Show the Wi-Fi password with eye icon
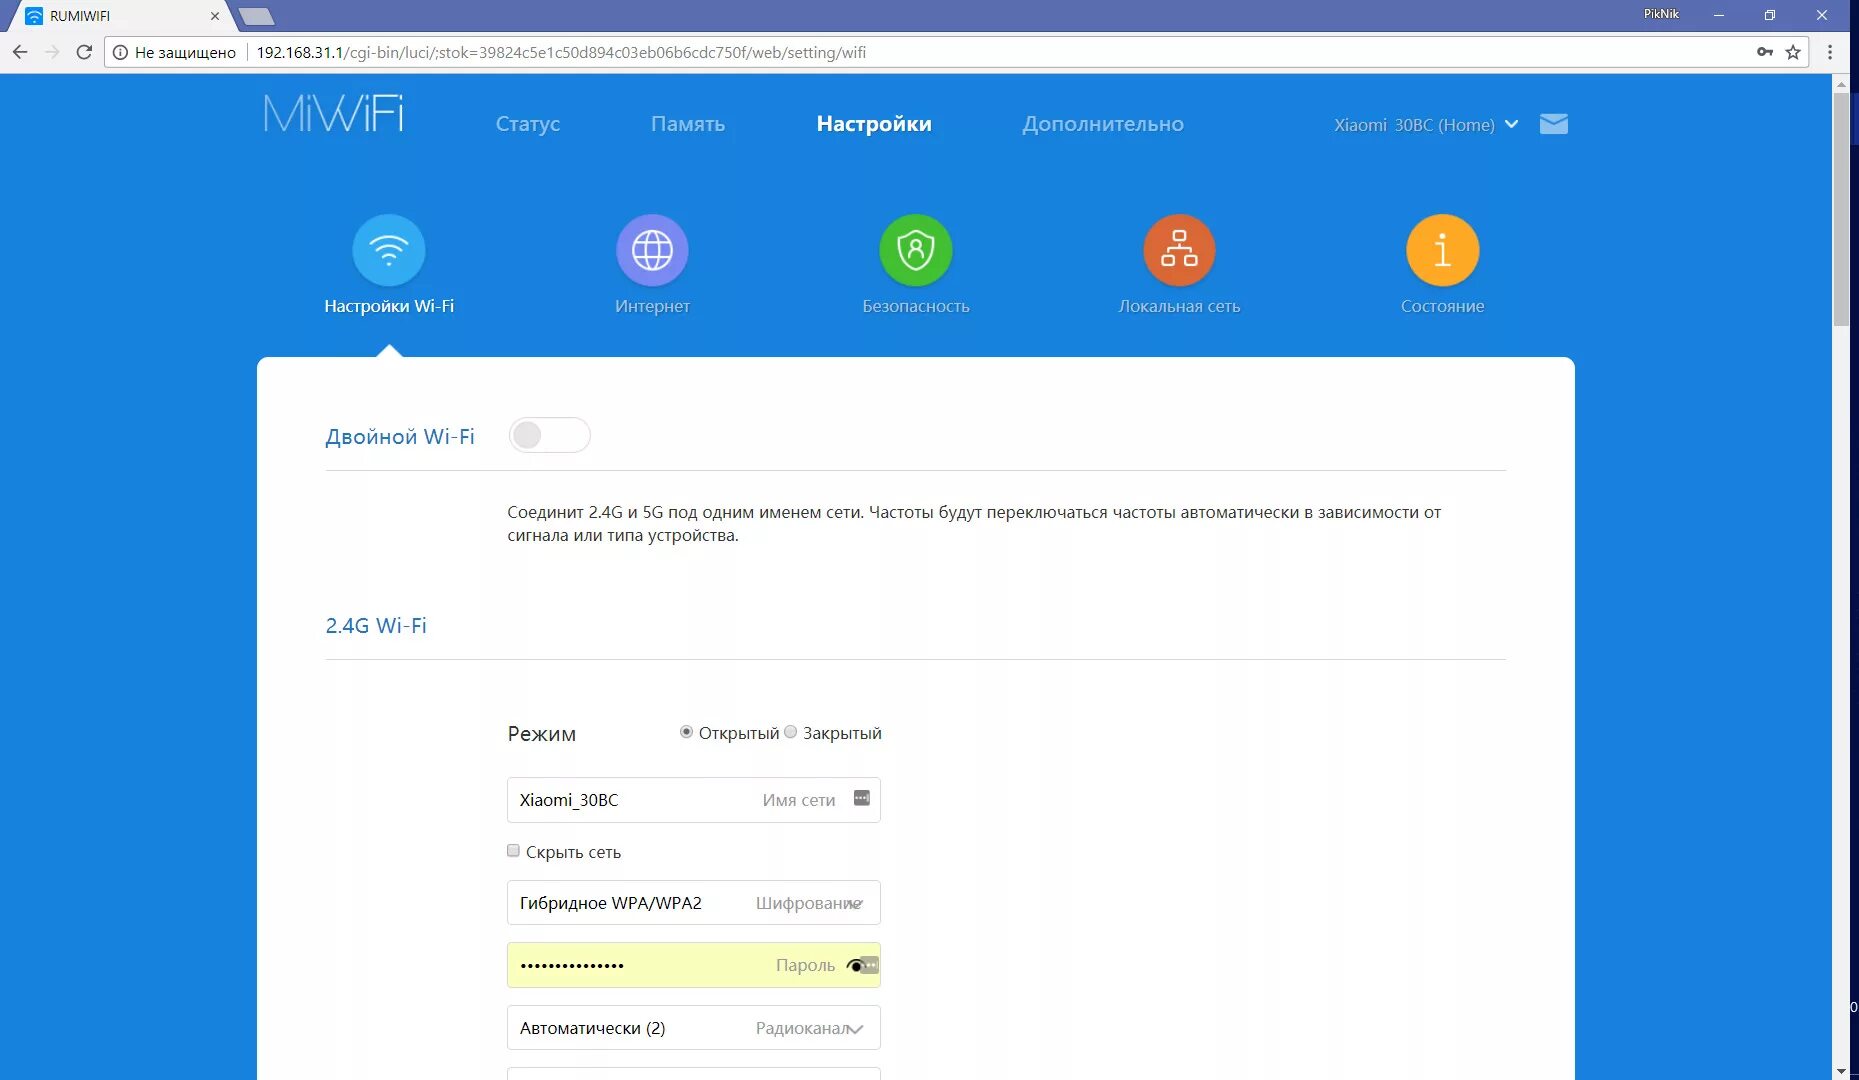The image size is (1859, 1080). [x=855, y=966]
